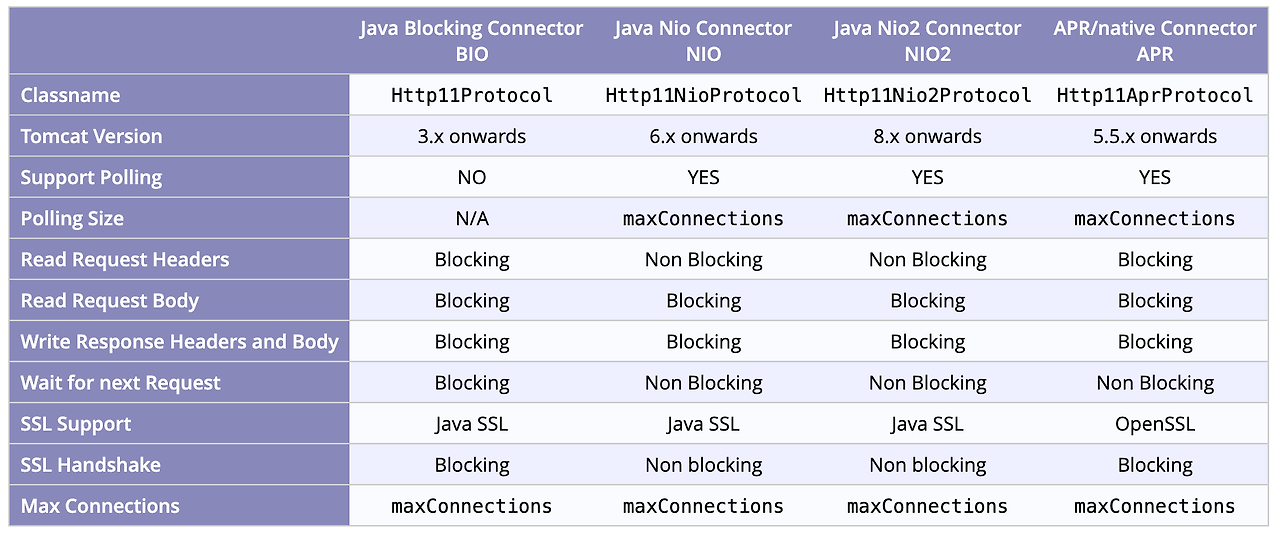Viewport: 1280px width, 534px height.
Task: Select the Java Nio Connector NIO header
Action: point(703,41)
